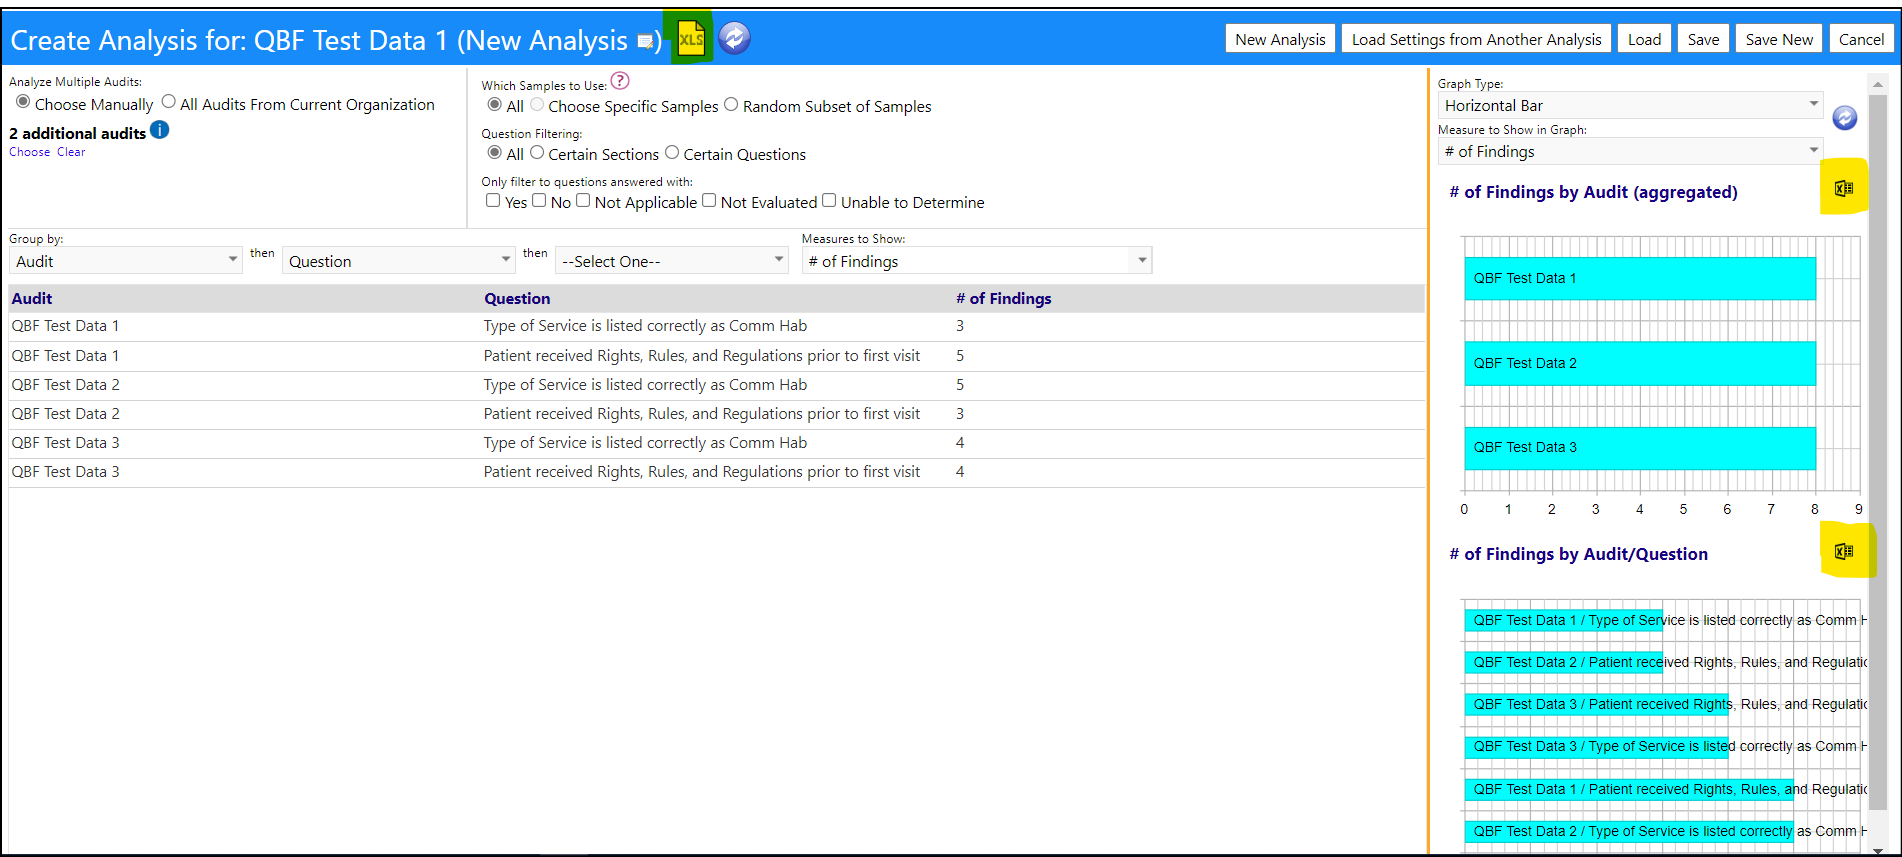This screenshot has width=1902, height=857.
Task: Click the graph refresh icon beside Graph Type
Action: (1845, 118)
